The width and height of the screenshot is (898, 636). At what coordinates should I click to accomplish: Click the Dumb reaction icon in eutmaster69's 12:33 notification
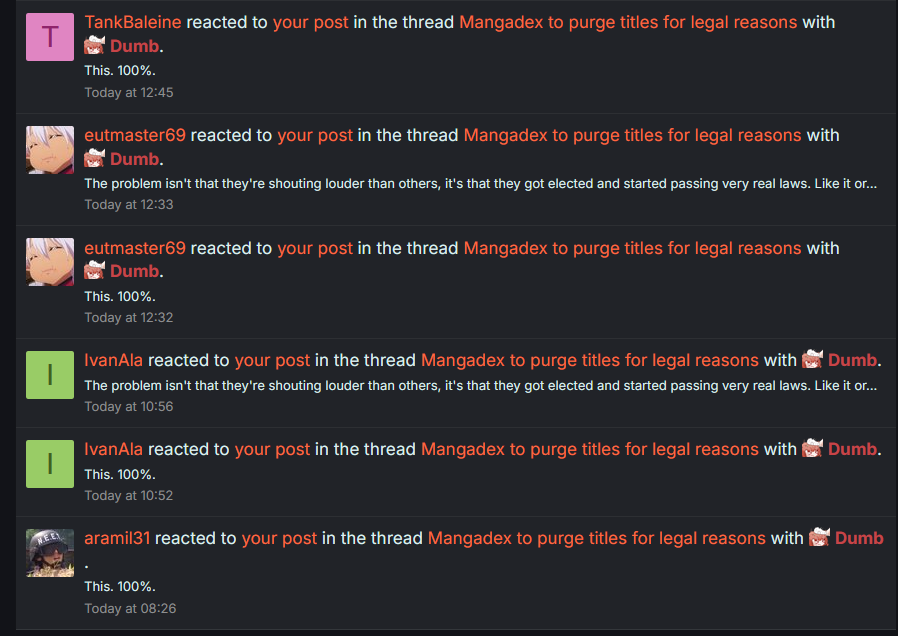pos(95,159)
